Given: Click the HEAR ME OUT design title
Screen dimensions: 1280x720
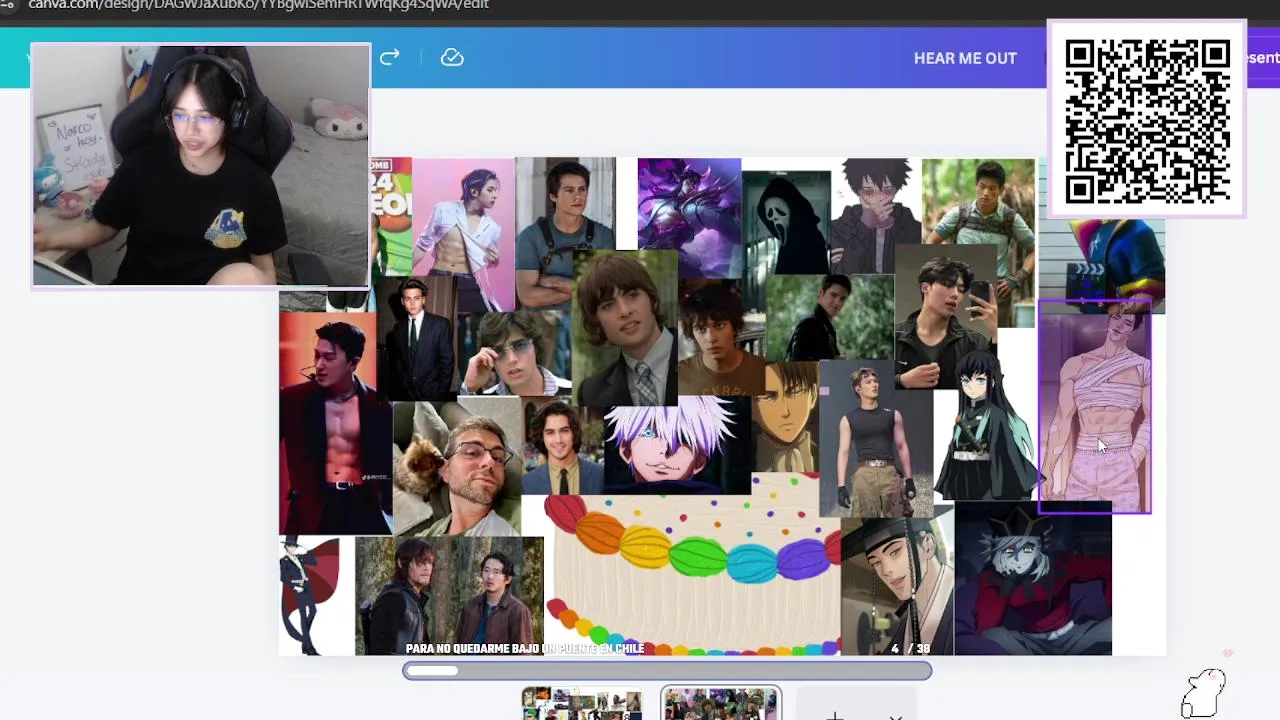Looking at the screenshot, I should [x=965, y=58].
